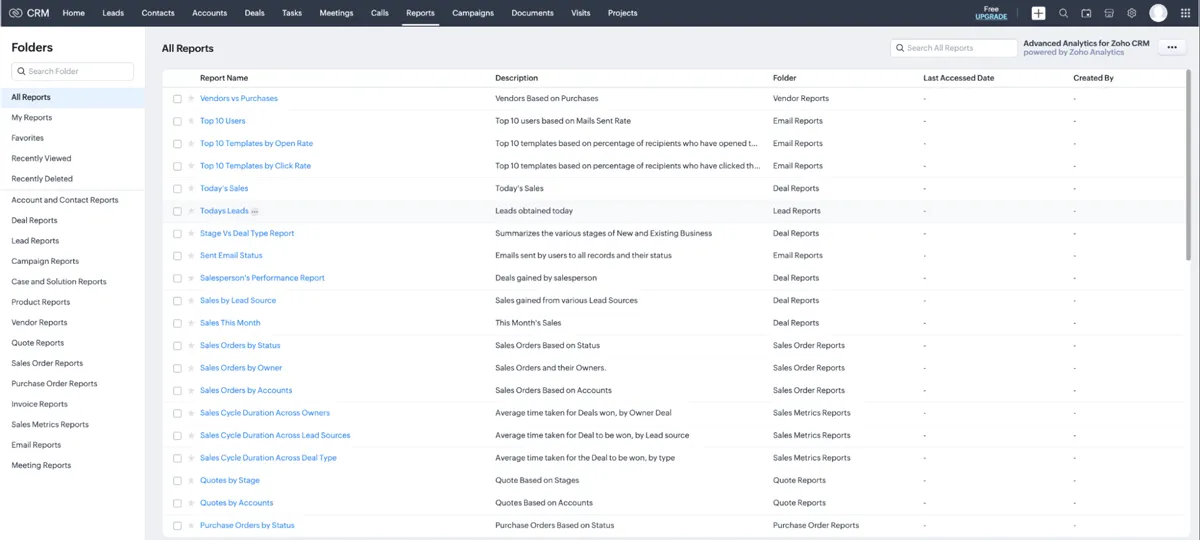The image size is (1200, 540).
Task: Switch to the Deals tab
Action: 254,13
